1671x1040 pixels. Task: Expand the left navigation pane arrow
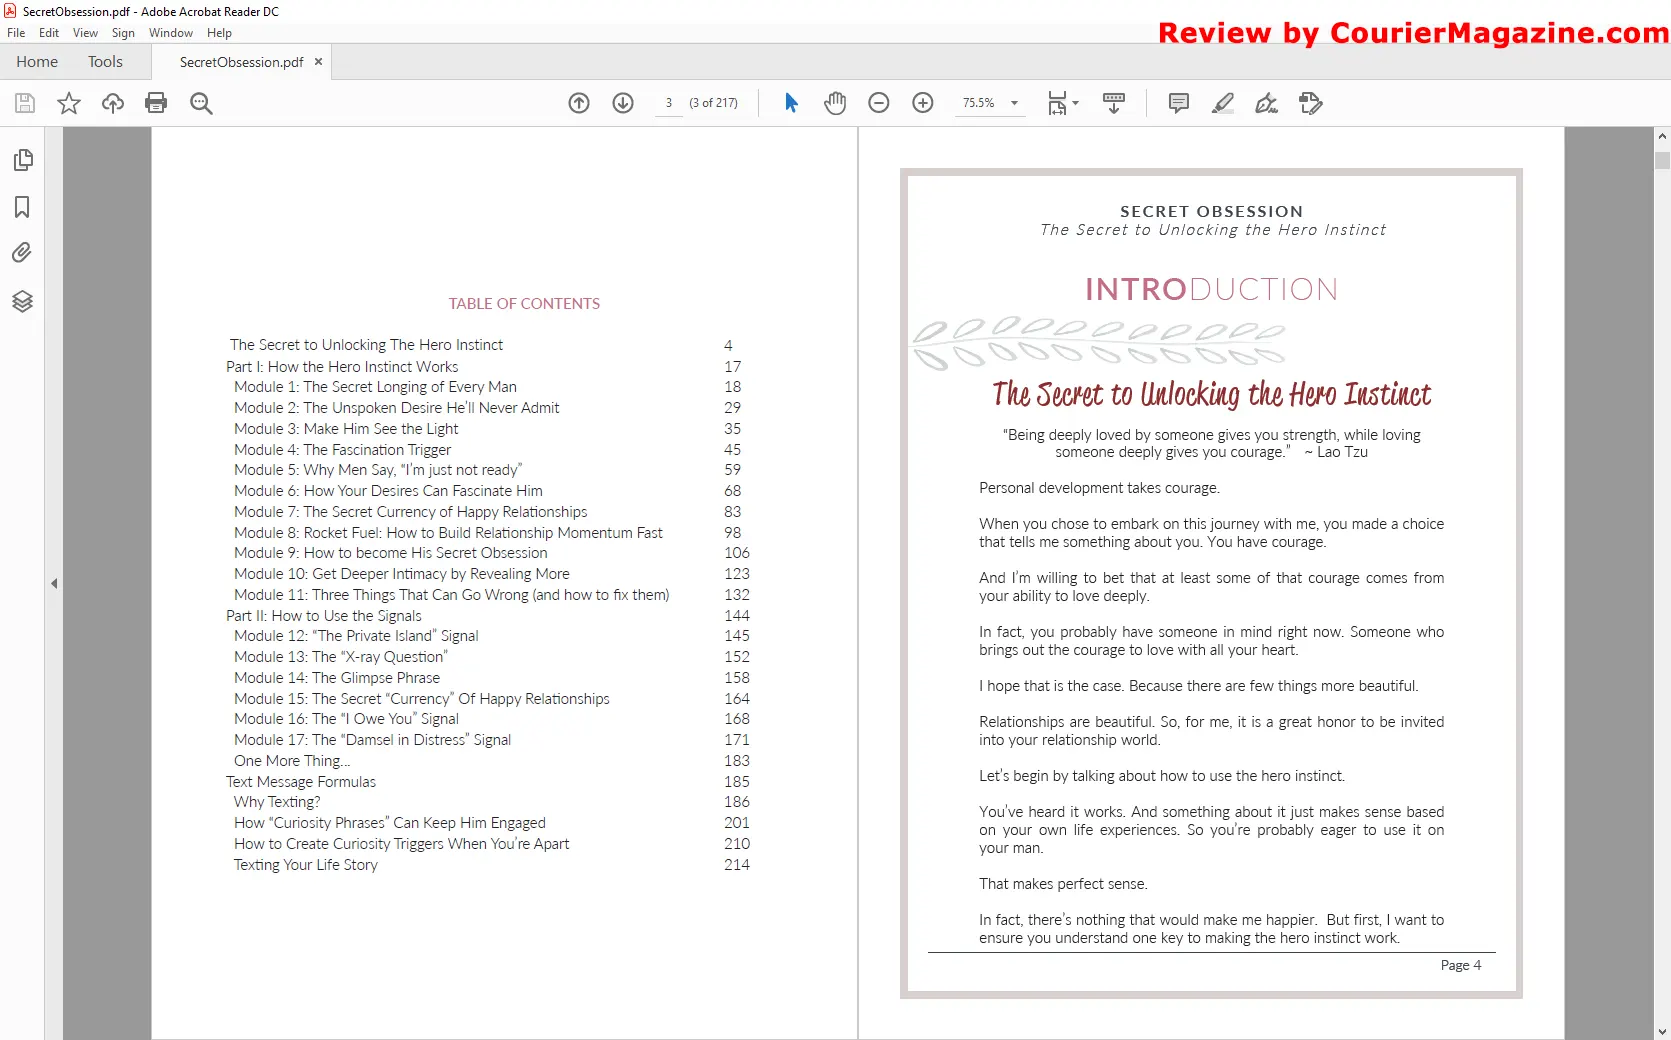tap(54, 583)
